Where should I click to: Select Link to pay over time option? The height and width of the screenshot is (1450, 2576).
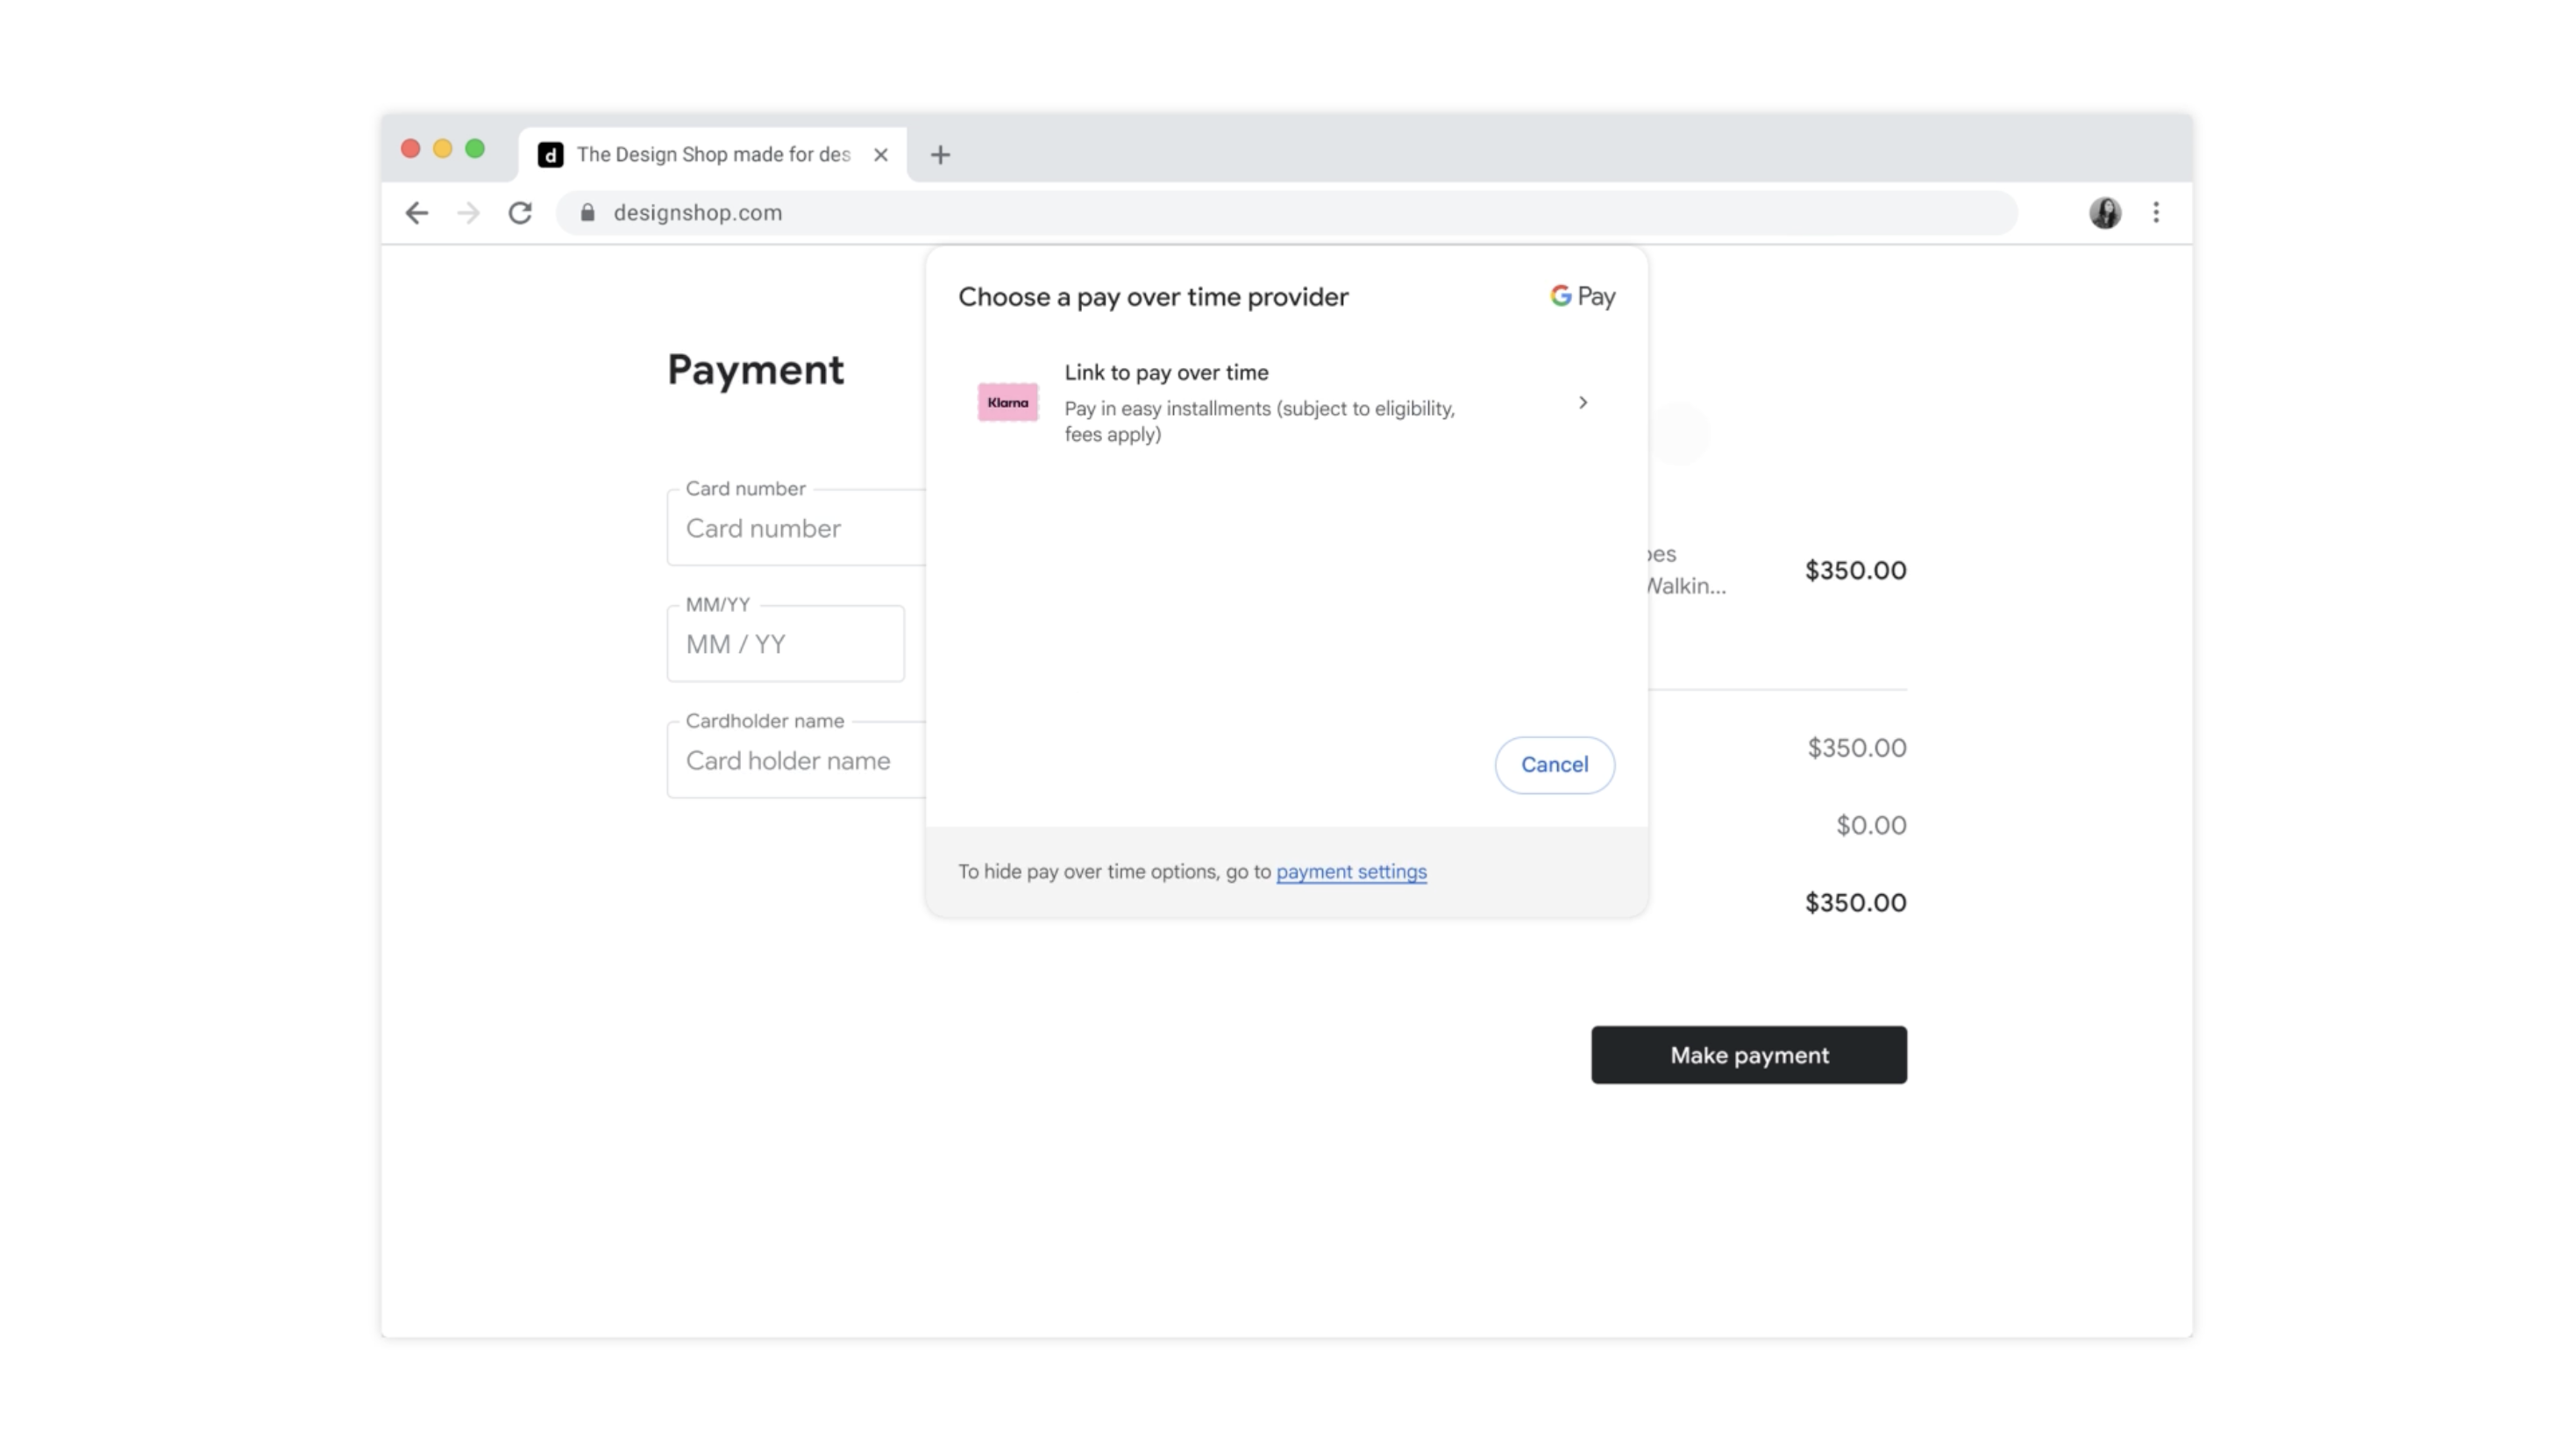pos(1287,402)
